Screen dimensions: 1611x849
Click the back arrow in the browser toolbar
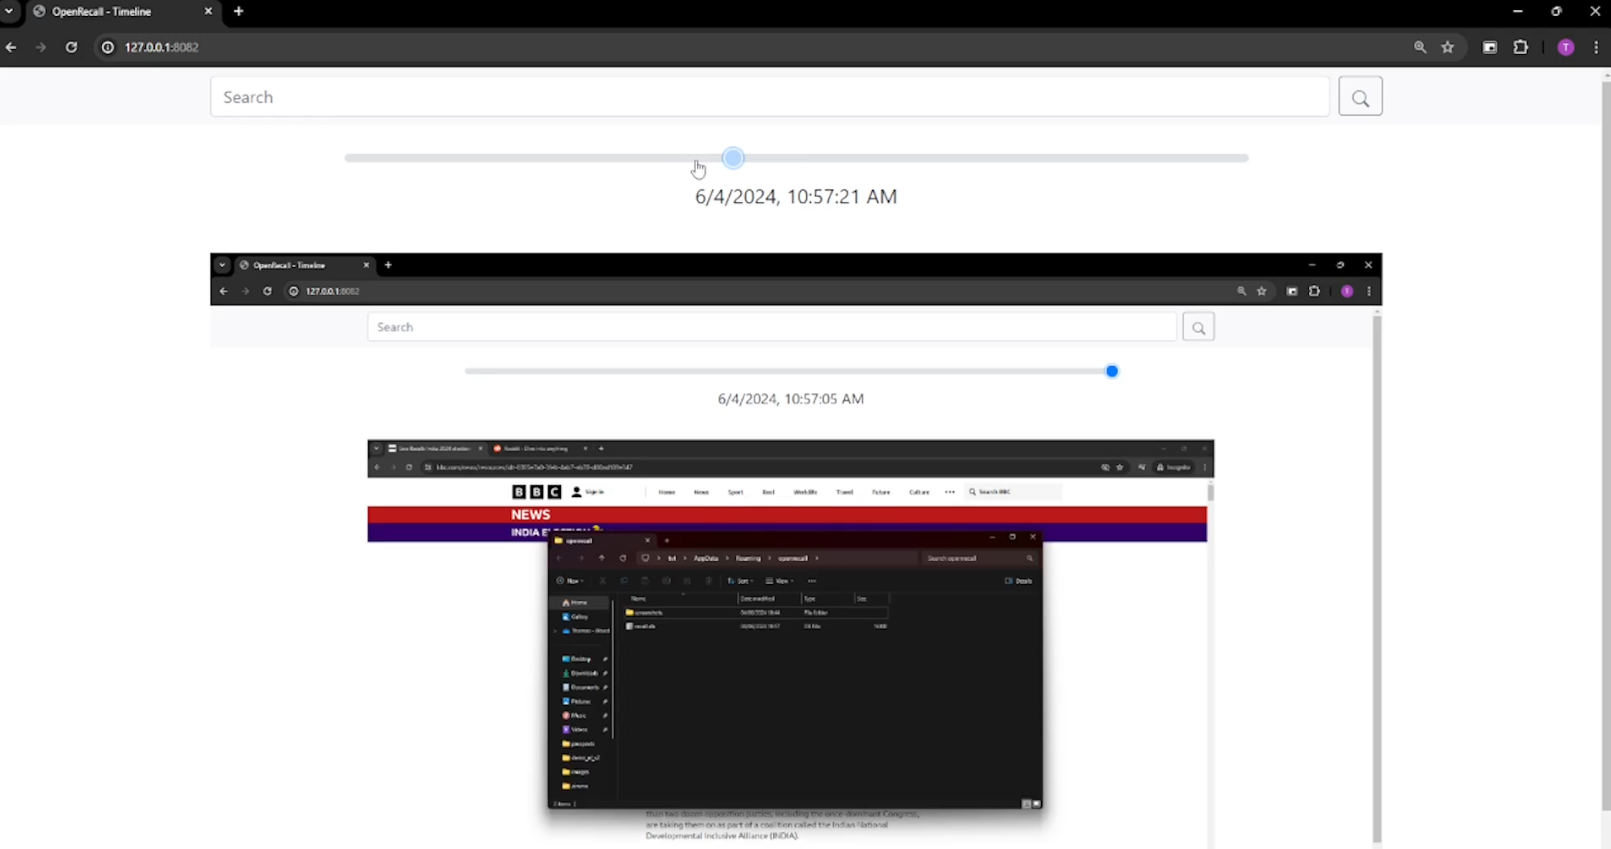(x=11, y=47)
